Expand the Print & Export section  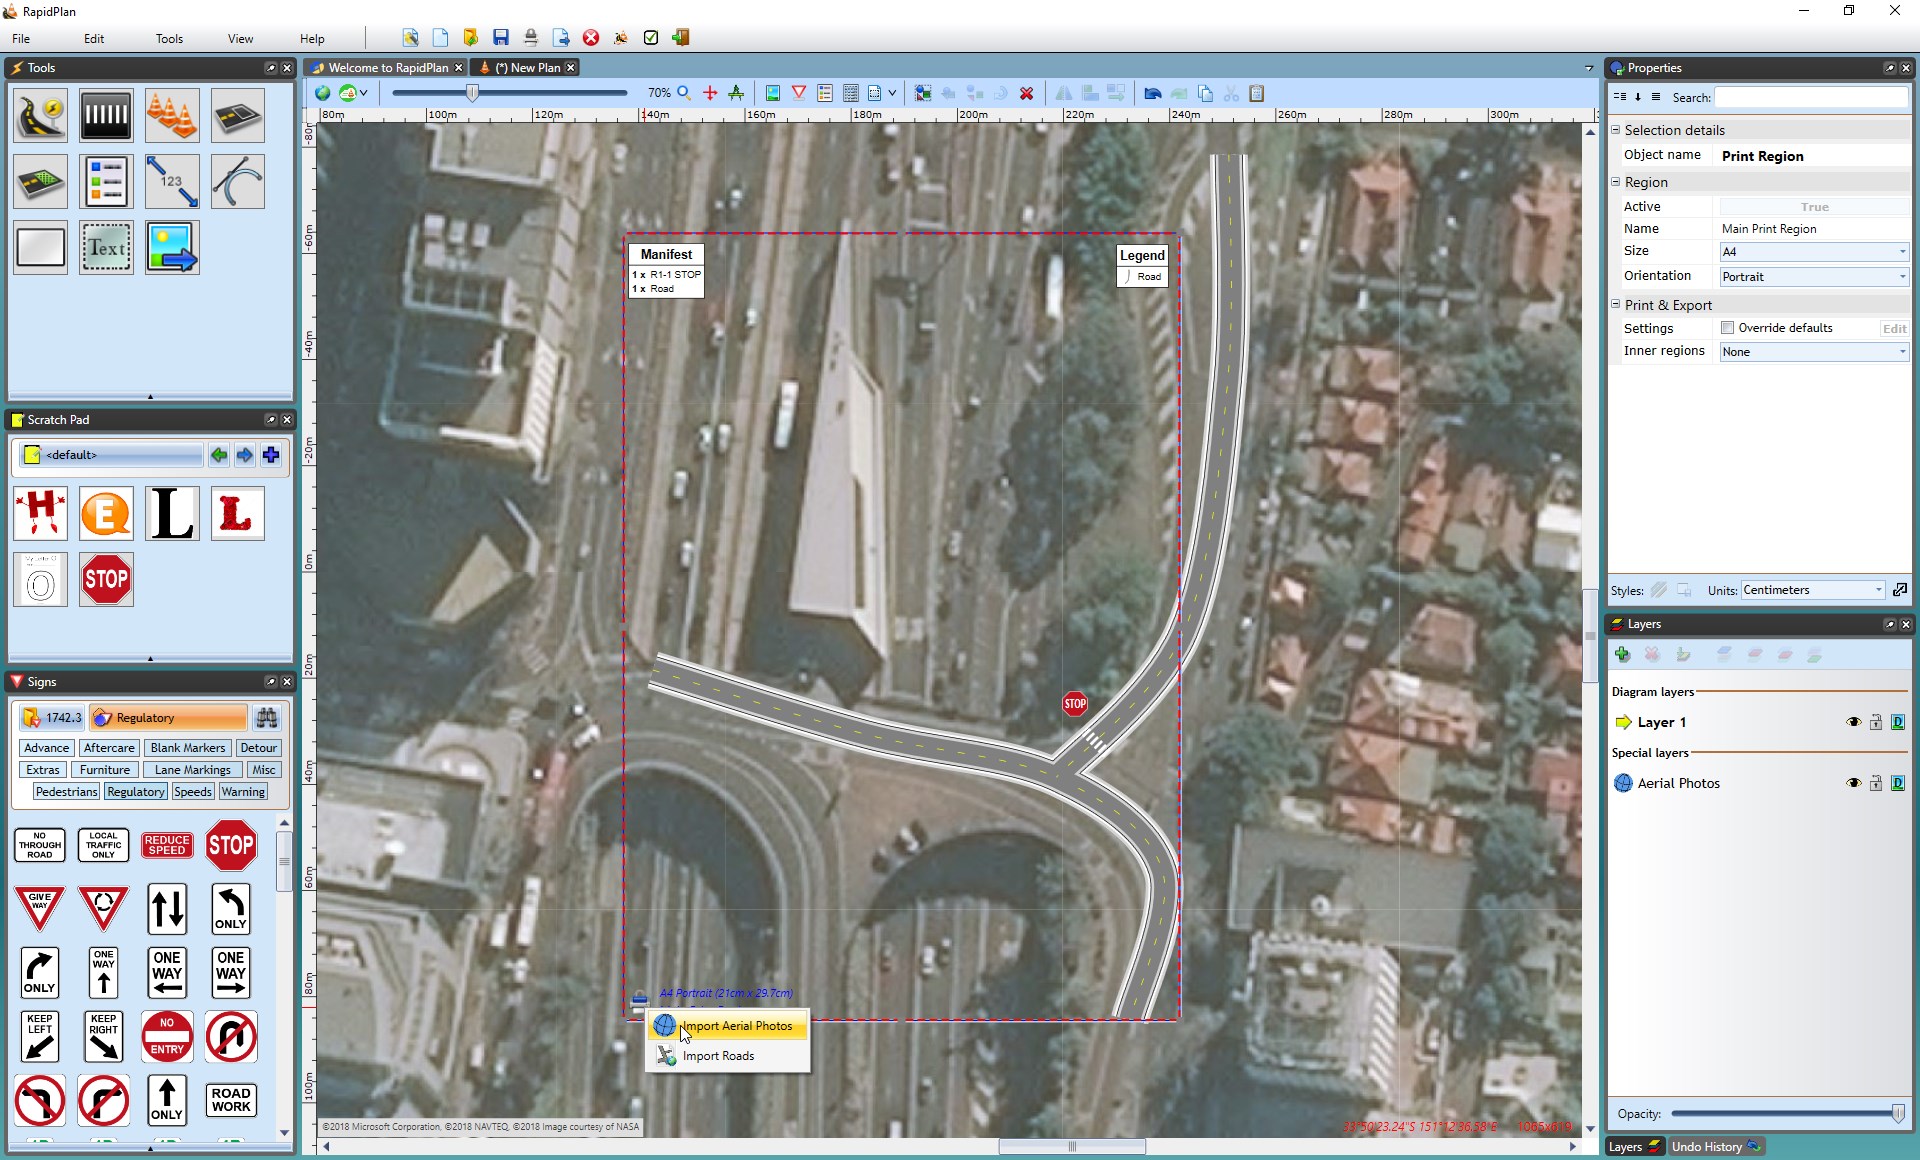[1620, 303]
